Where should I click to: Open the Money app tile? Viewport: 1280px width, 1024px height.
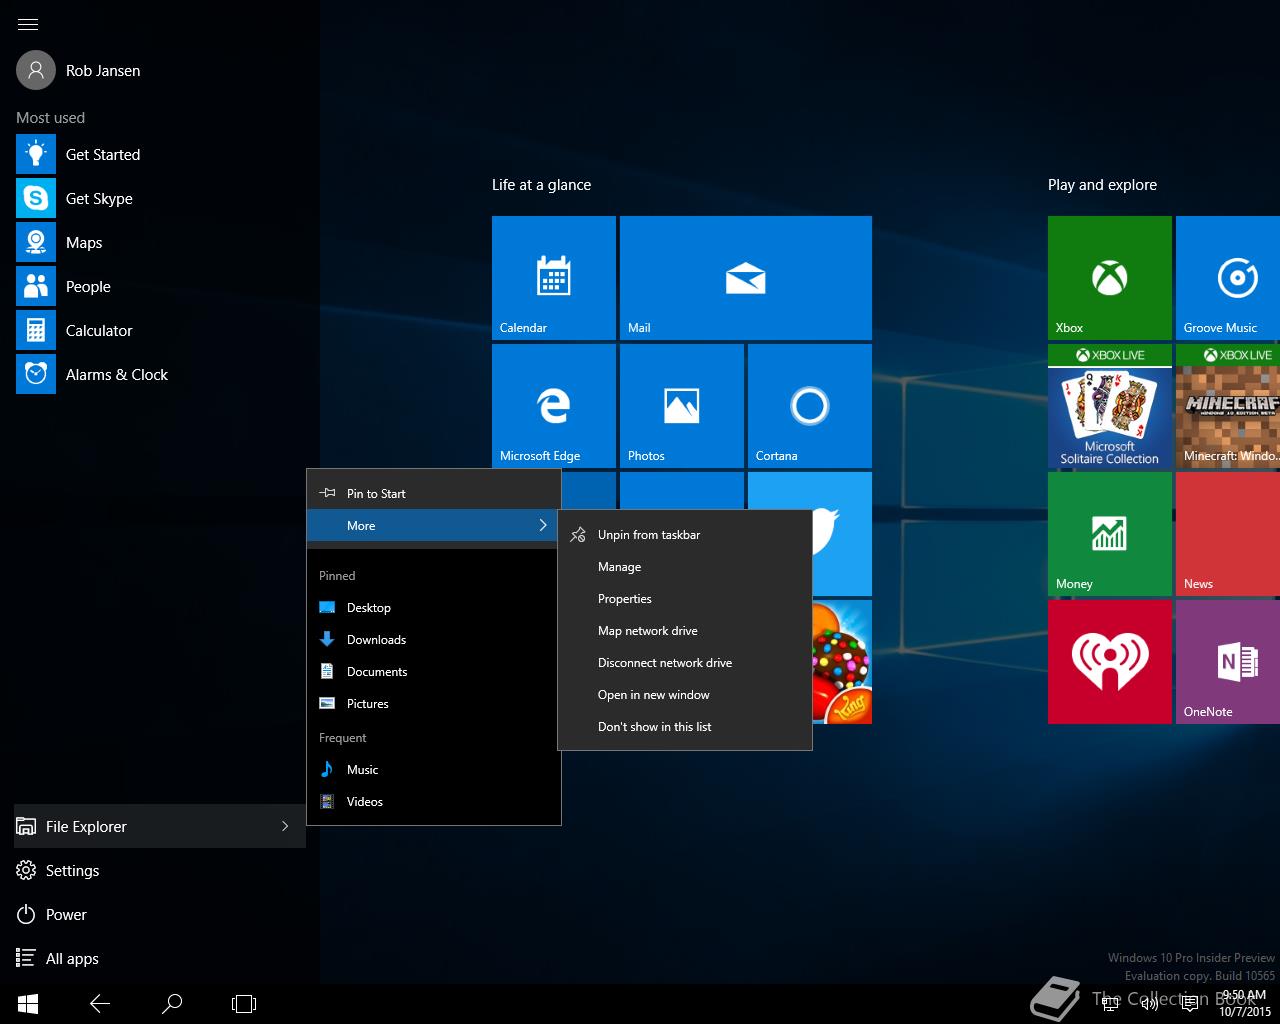pyautogui.click(x=1109, y=533)
